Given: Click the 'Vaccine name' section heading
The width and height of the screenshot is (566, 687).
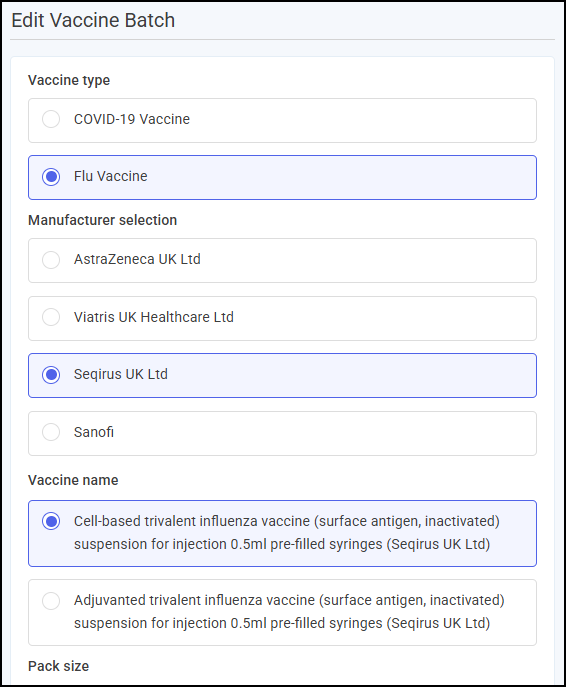Looking at the screenshot, I should (73, 480).
